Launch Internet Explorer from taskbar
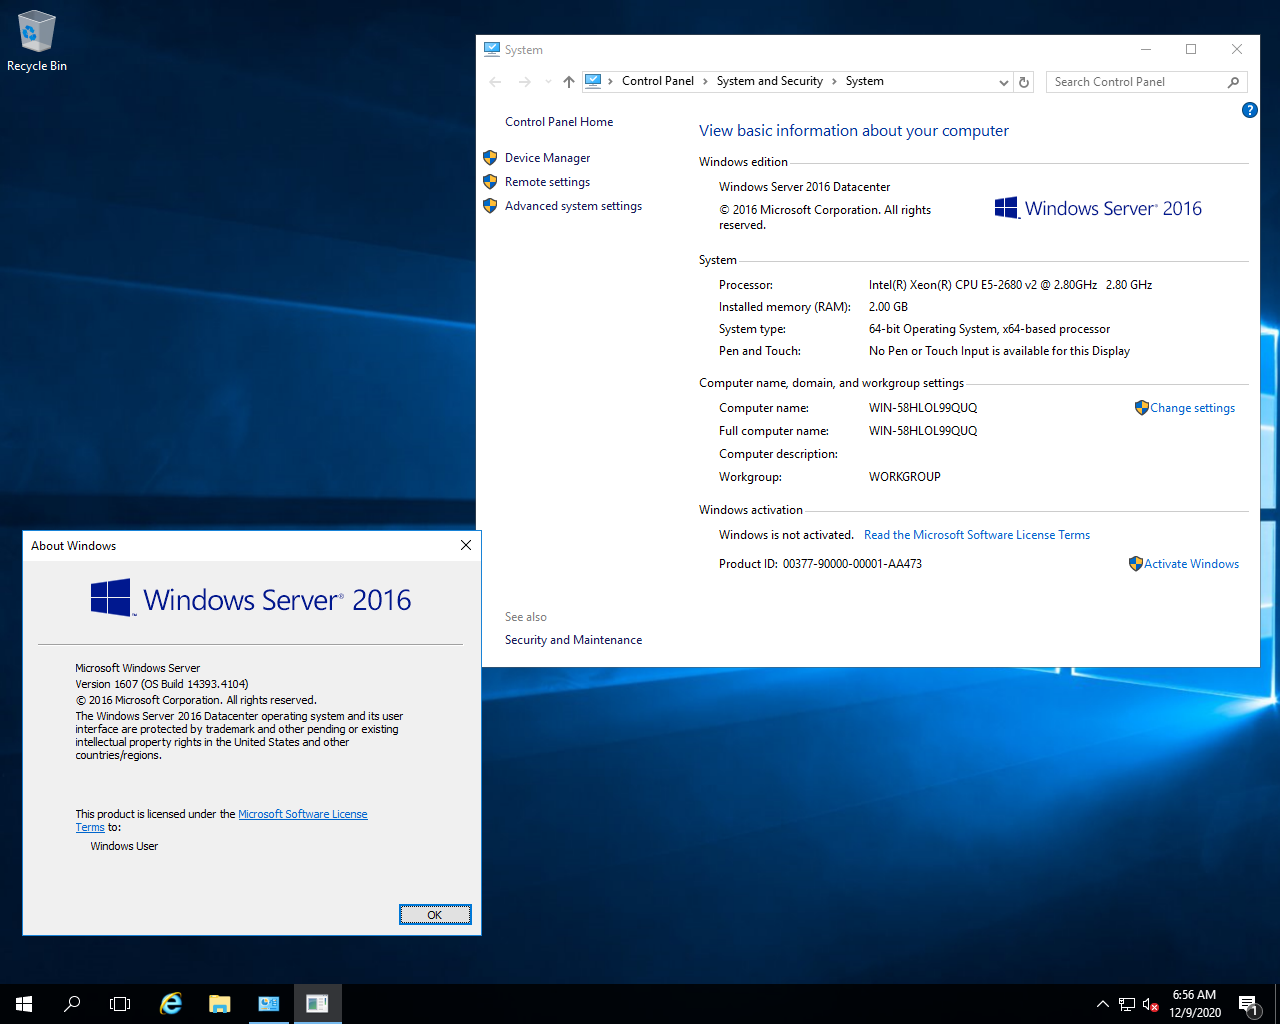Viewport: 1280px width, 1024px height. pyautogui.click(x=171, y=1004)
